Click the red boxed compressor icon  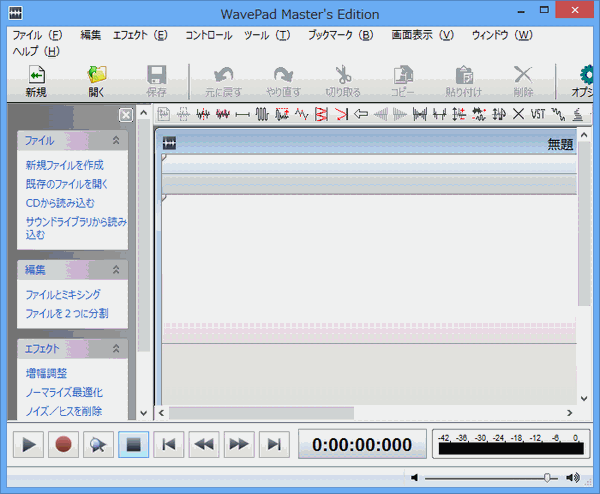321,114
